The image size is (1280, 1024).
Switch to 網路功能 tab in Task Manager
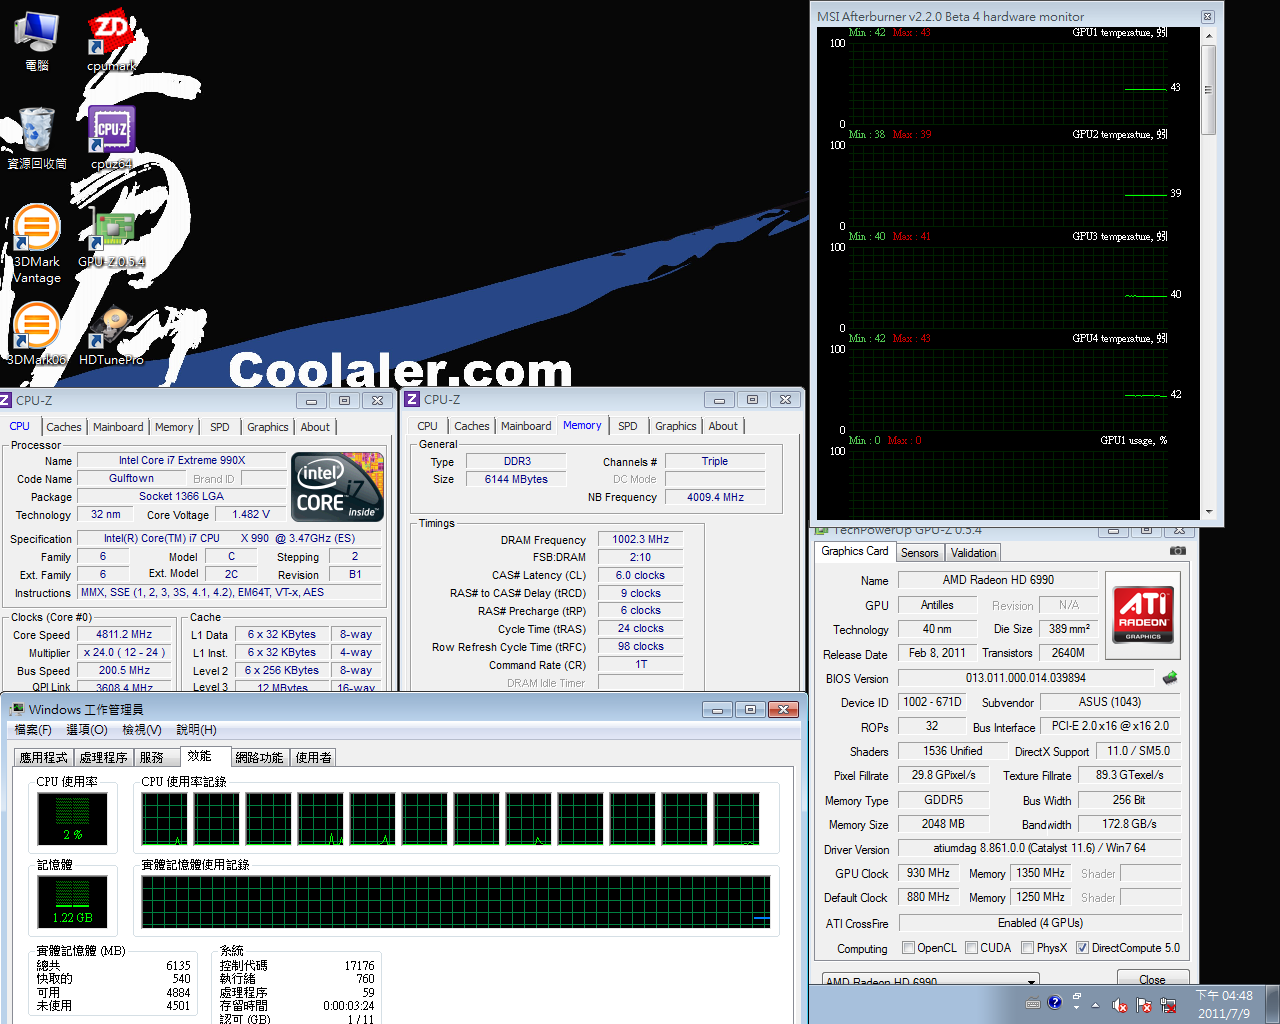pos(260,758)
